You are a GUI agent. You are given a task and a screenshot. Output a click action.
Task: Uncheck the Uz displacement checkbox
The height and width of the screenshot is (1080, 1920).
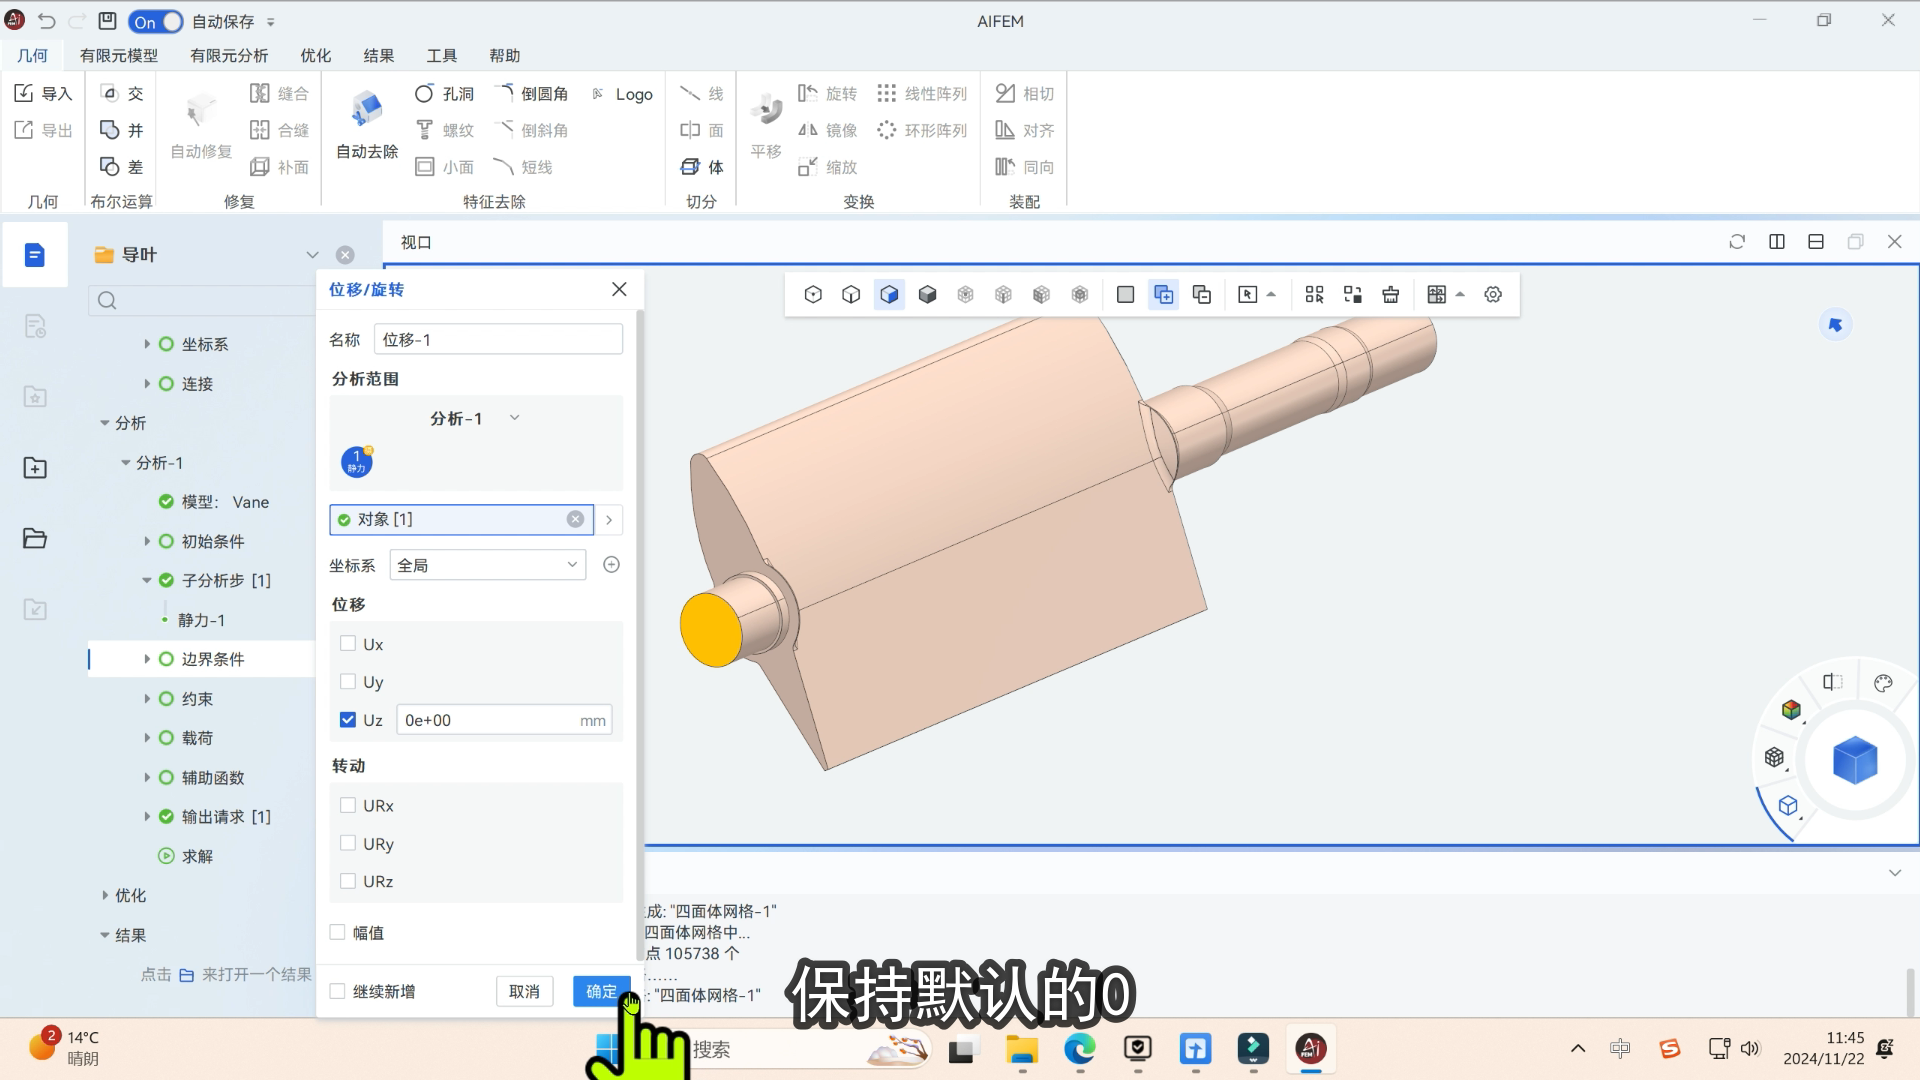(348, 720)
